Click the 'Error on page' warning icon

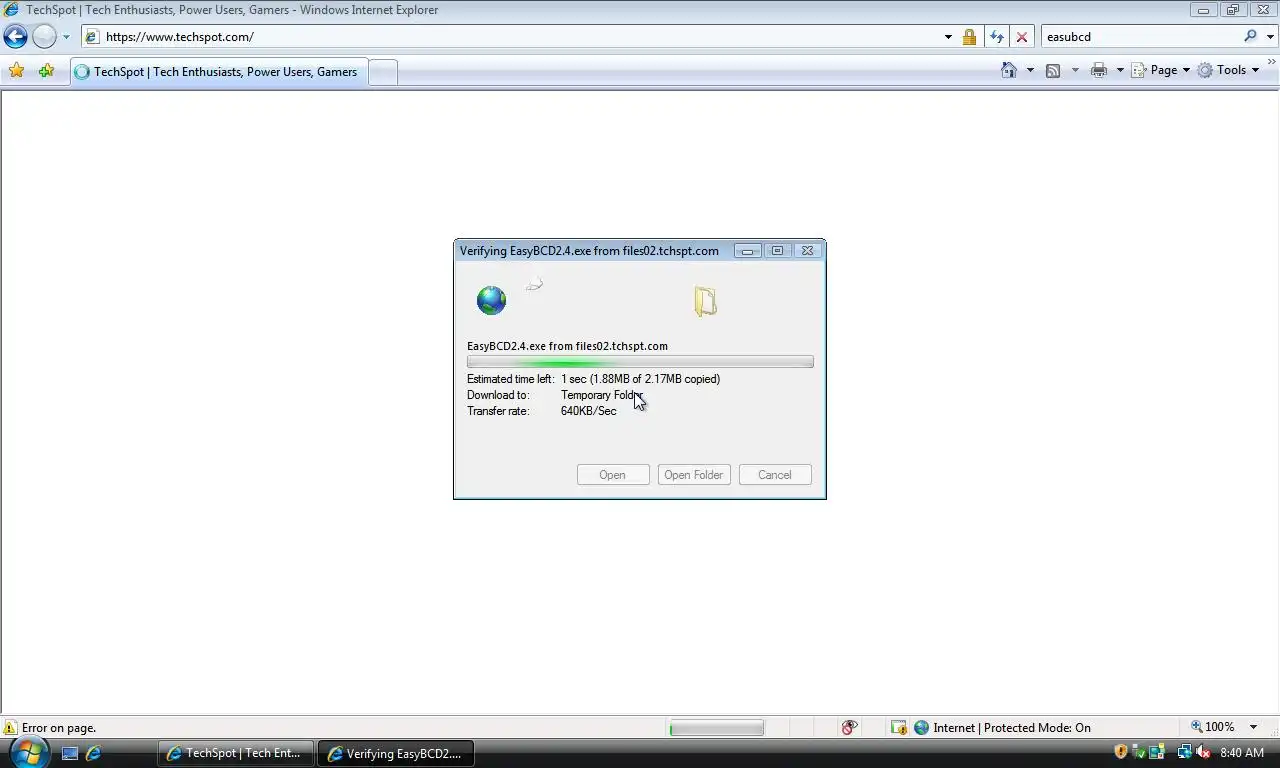[10, 728]
